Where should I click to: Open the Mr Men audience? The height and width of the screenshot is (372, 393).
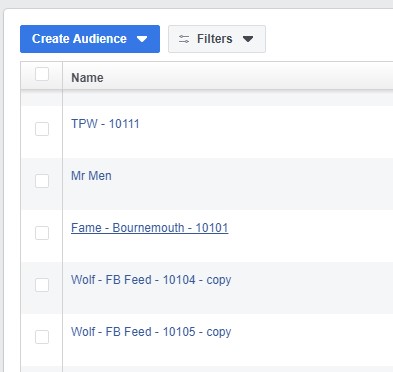coord(91,176)
